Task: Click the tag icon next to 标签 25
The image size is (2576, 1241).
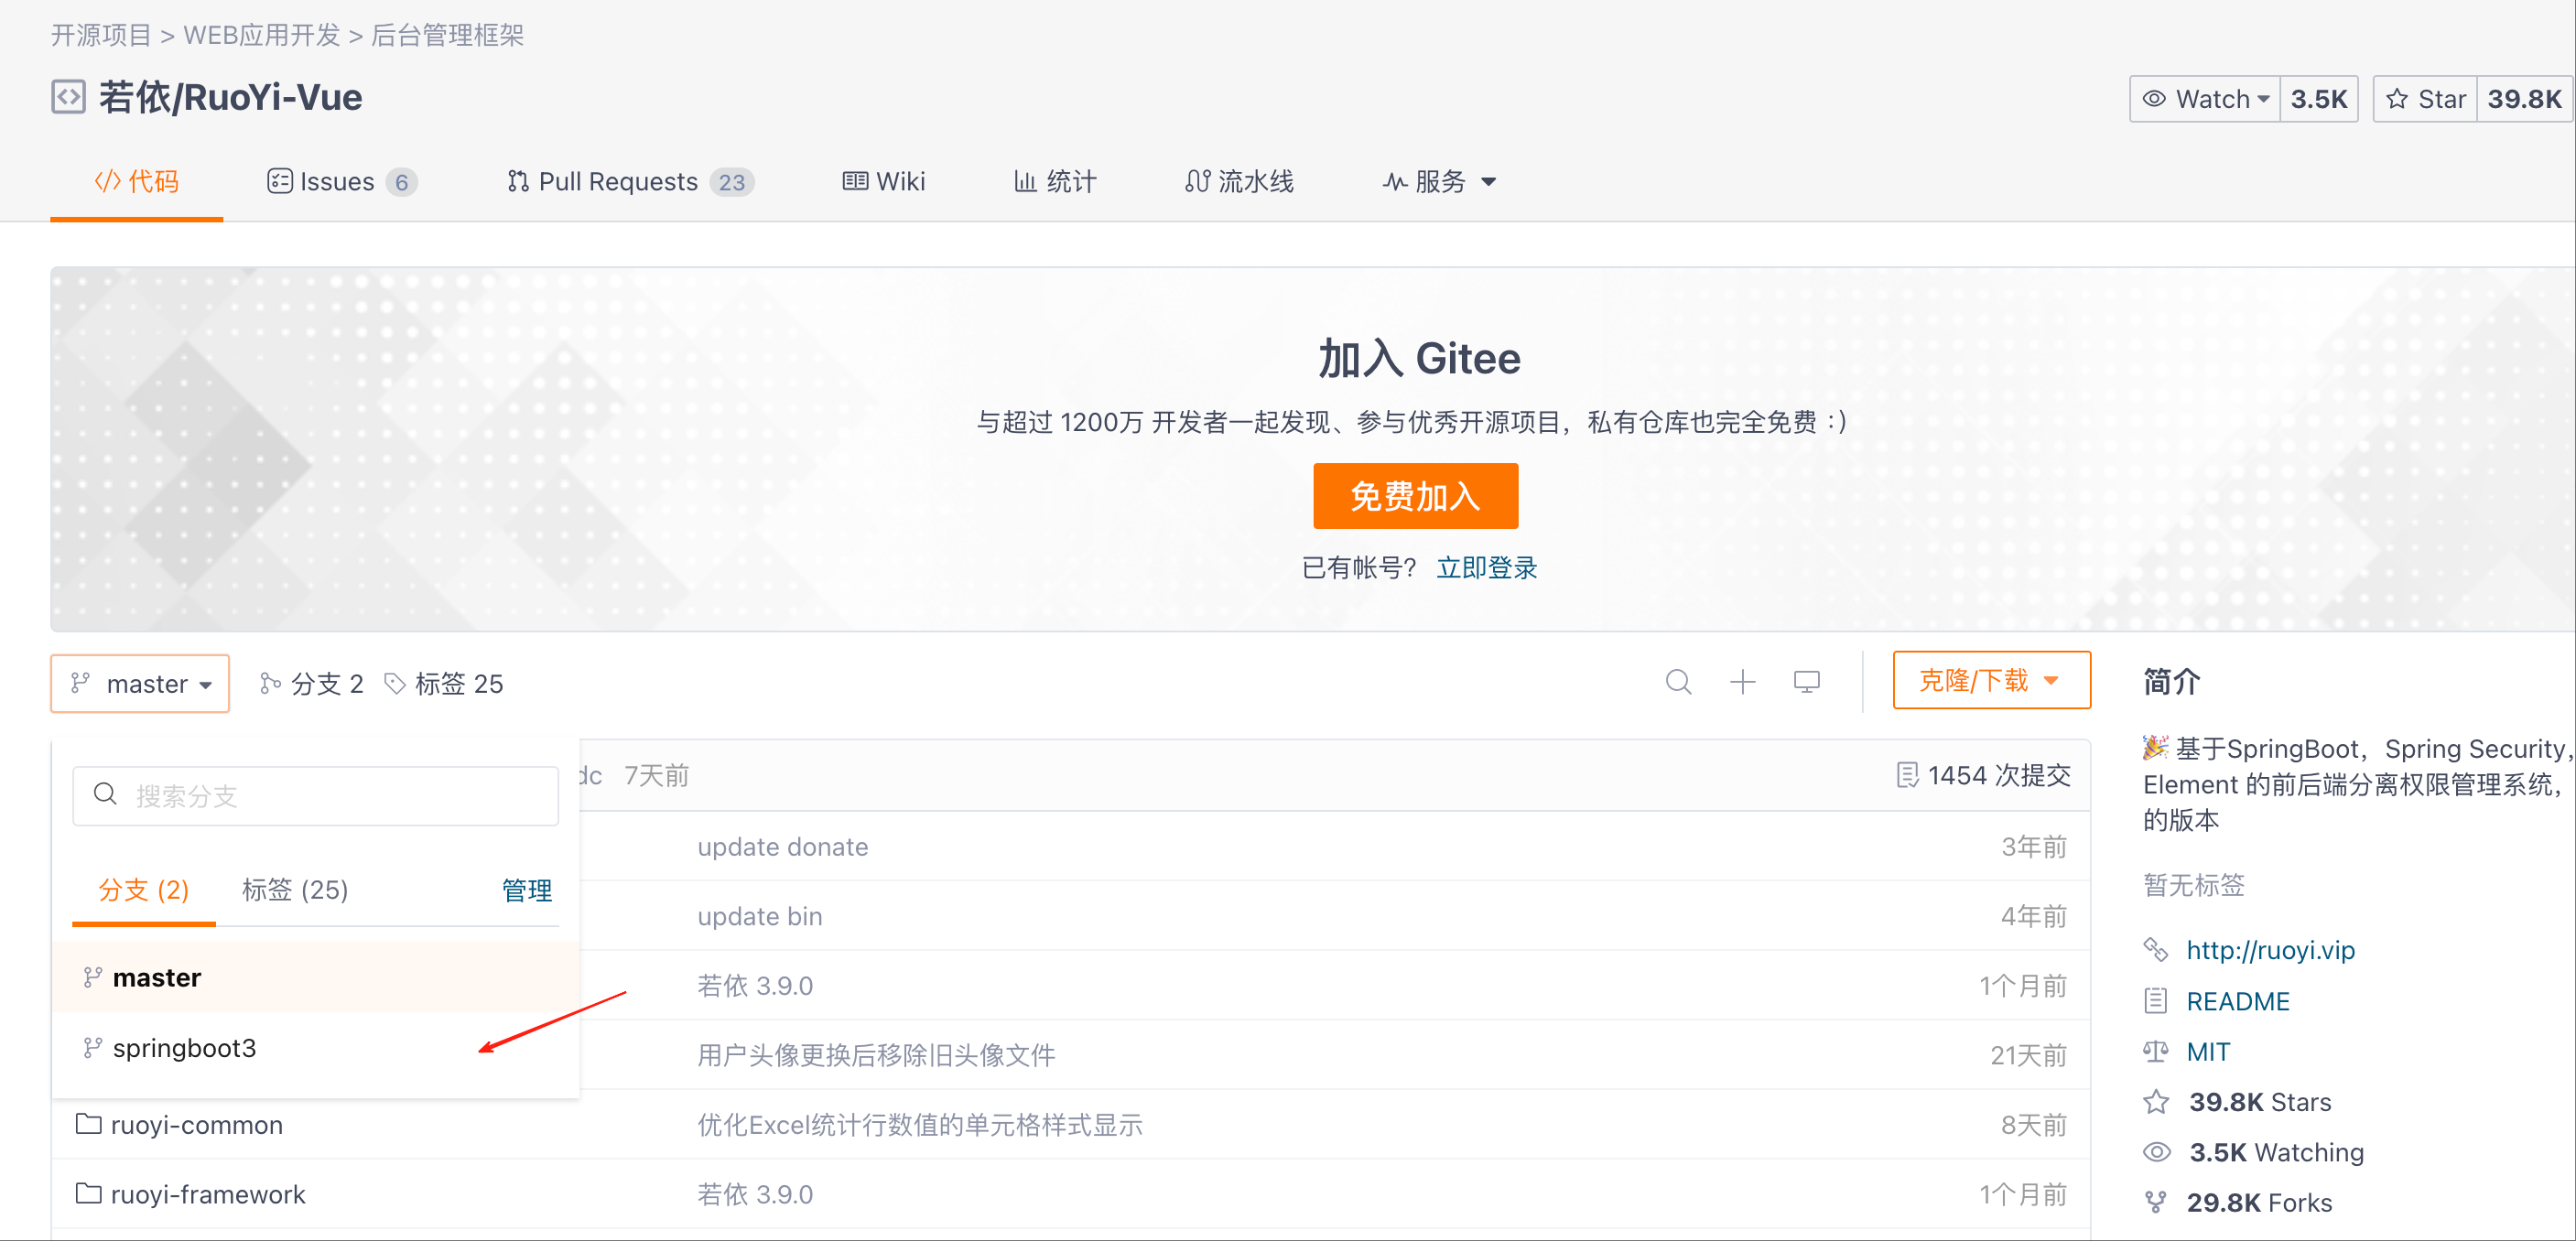Action: [x=395, y=683]
